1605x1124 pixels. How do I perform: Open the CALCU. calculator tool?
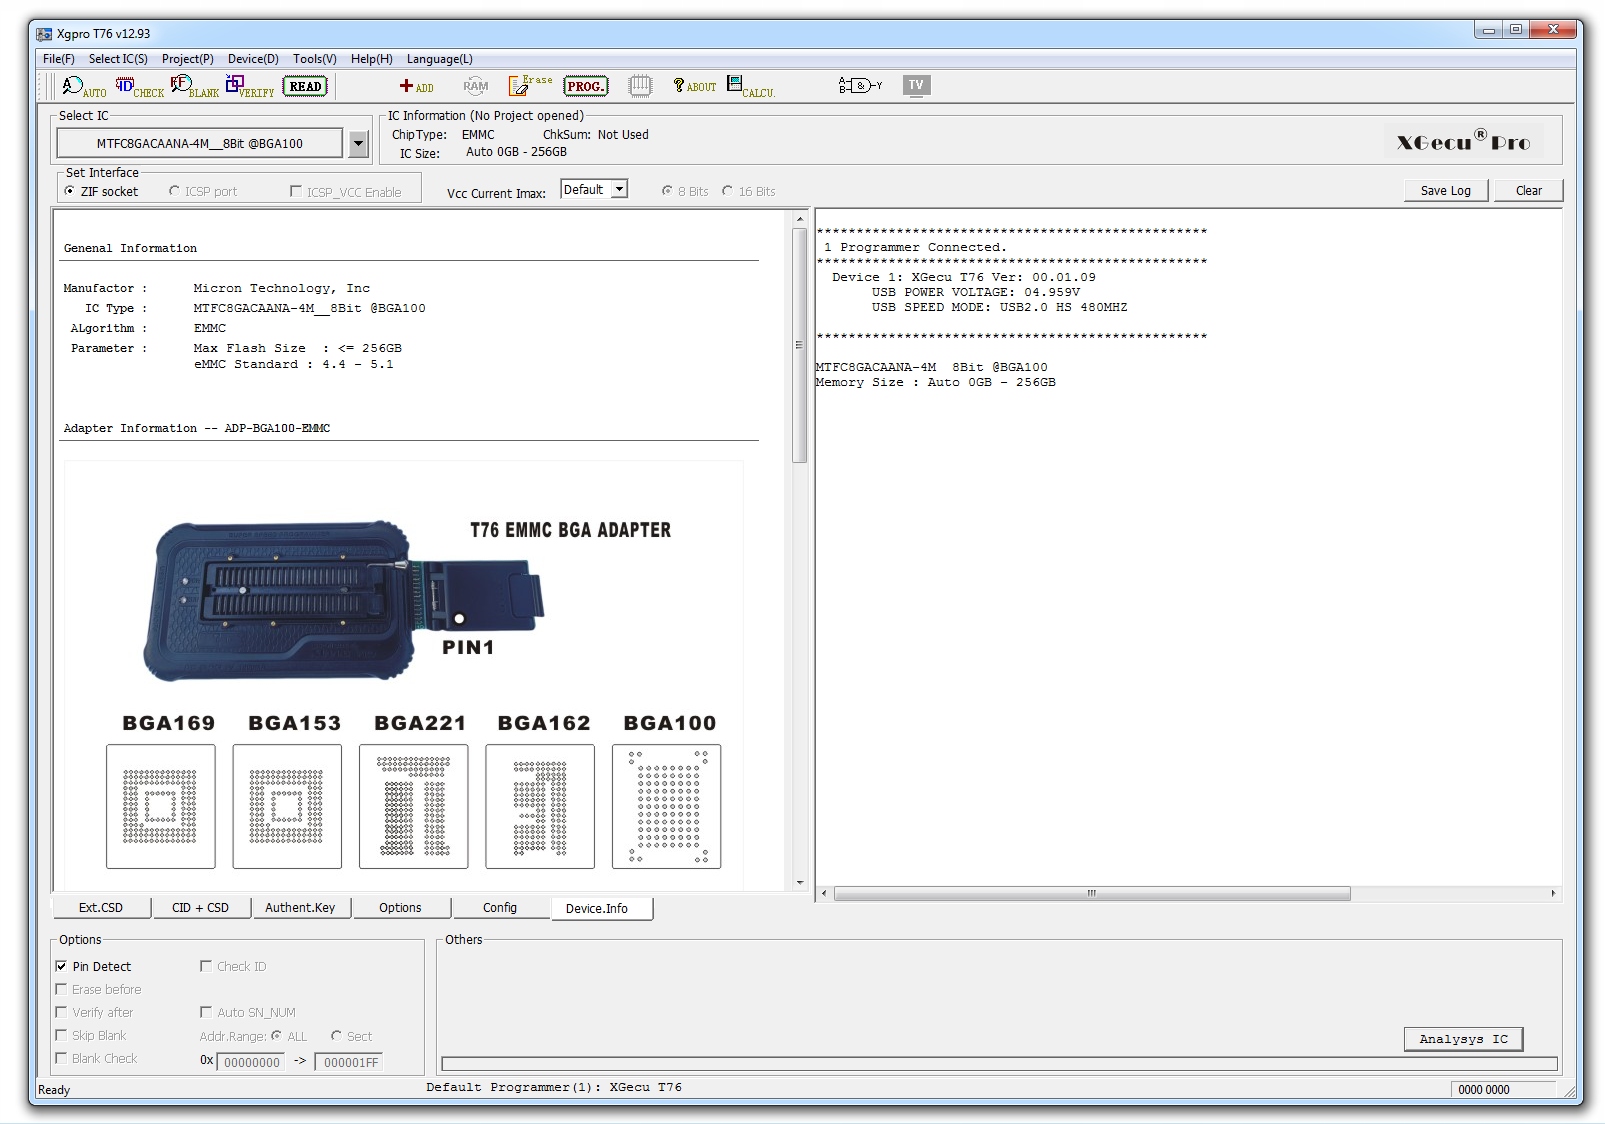[750, 87]
